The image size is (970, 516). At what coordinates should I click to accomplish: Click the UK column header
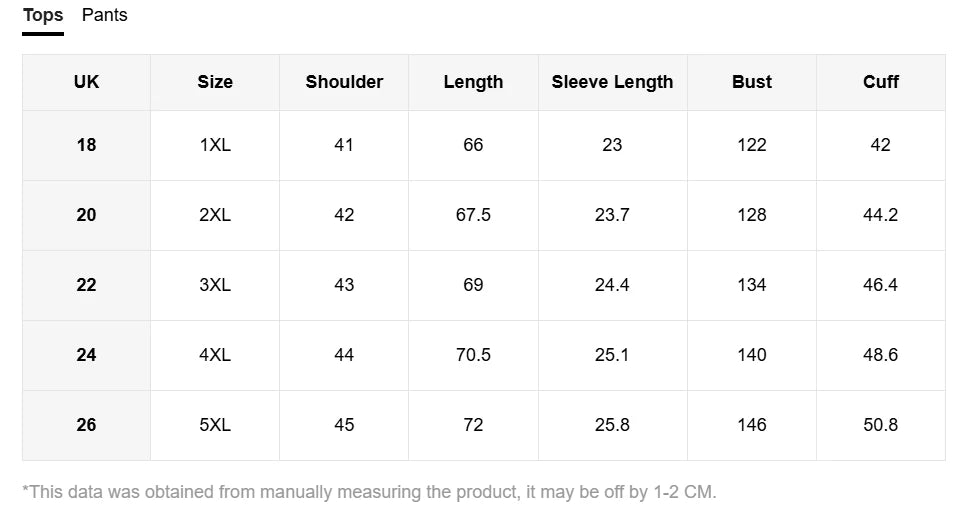pos(86,82)
